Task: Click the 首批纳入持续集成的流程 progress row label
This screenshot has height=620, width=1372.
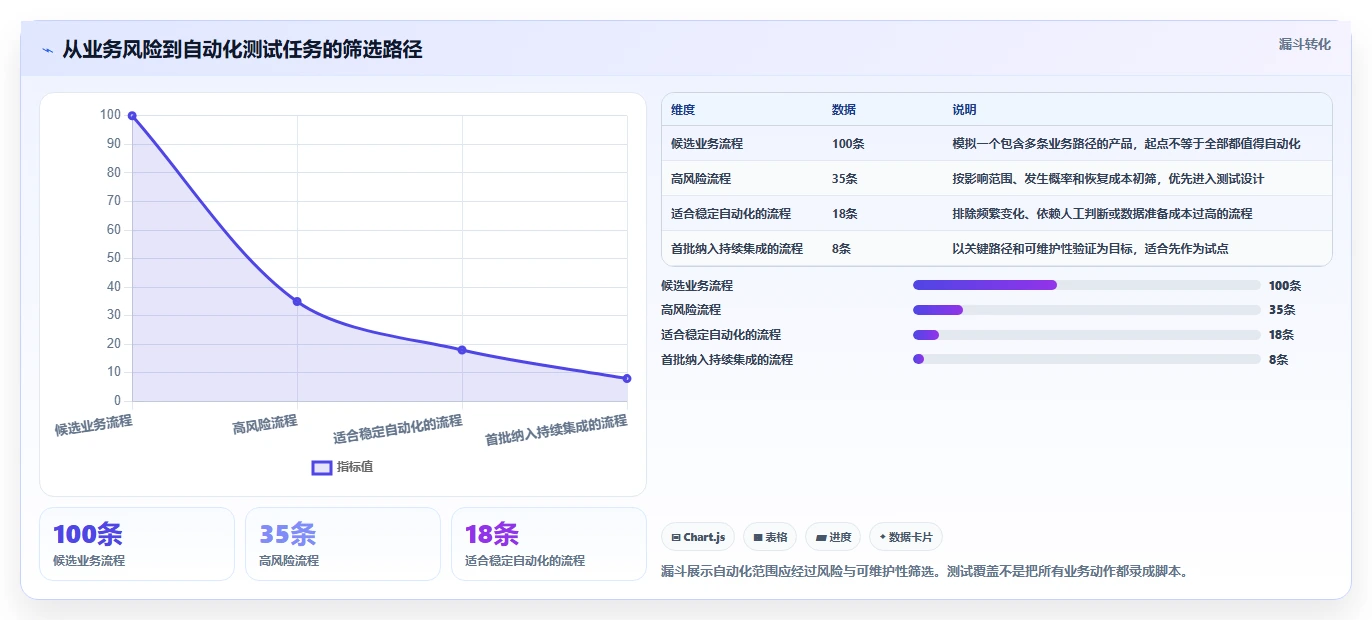Action: click(727, 360)
